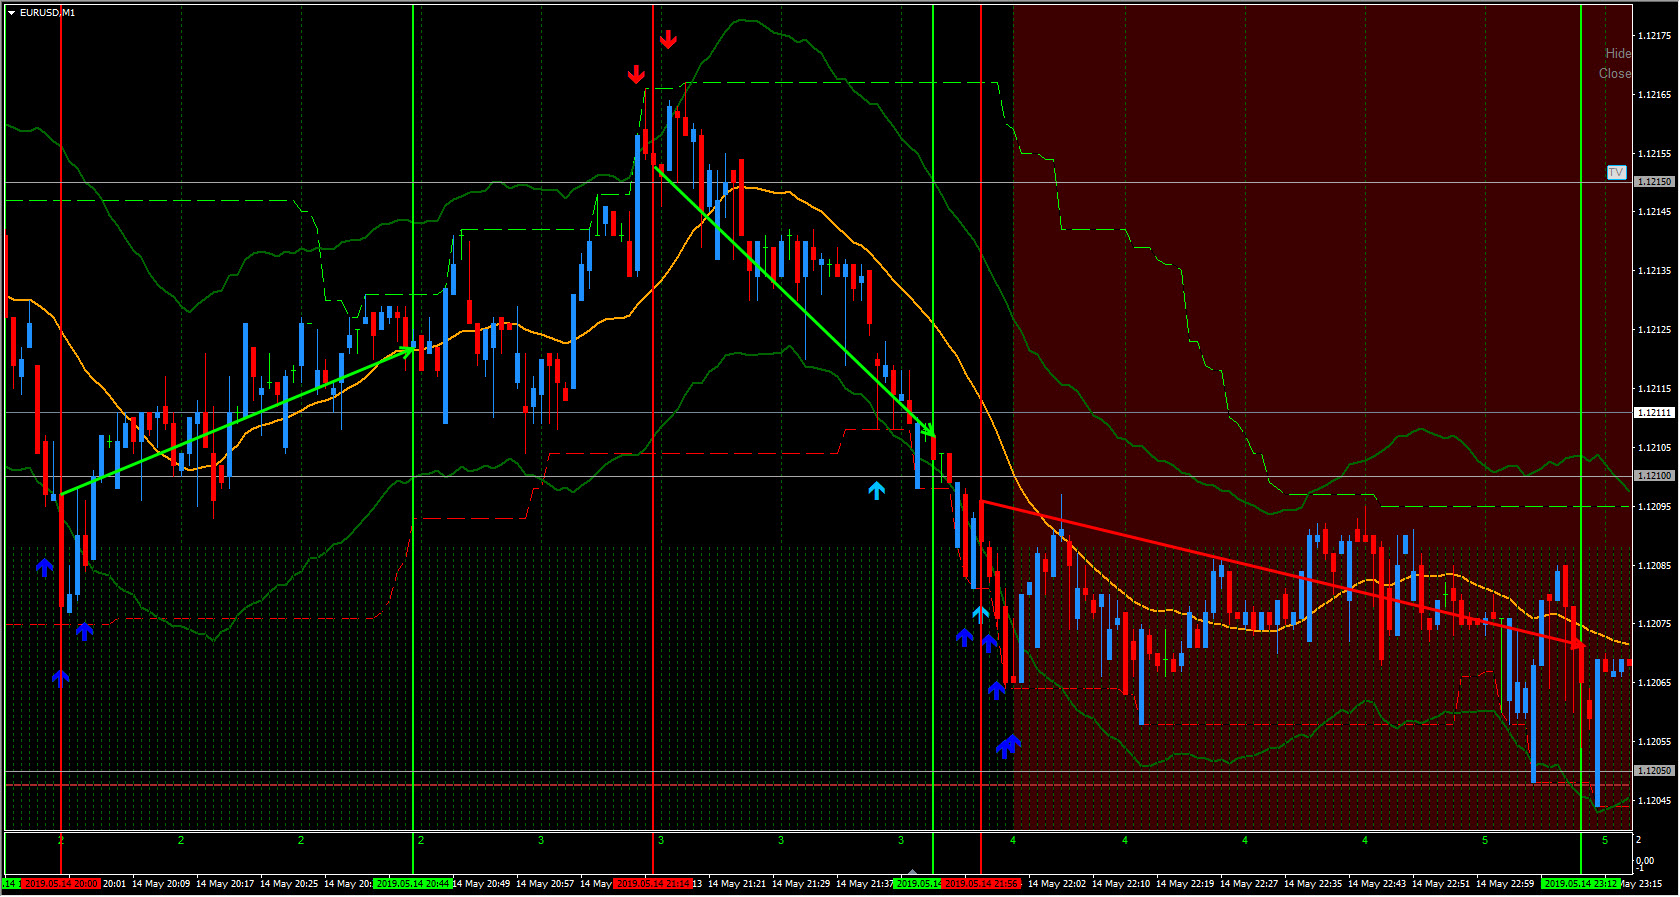The width and height of the screenshot is (1680, 897).
Task: Select the 1.12050 horizontal line price tag
Action: [x=1654, y=770]
